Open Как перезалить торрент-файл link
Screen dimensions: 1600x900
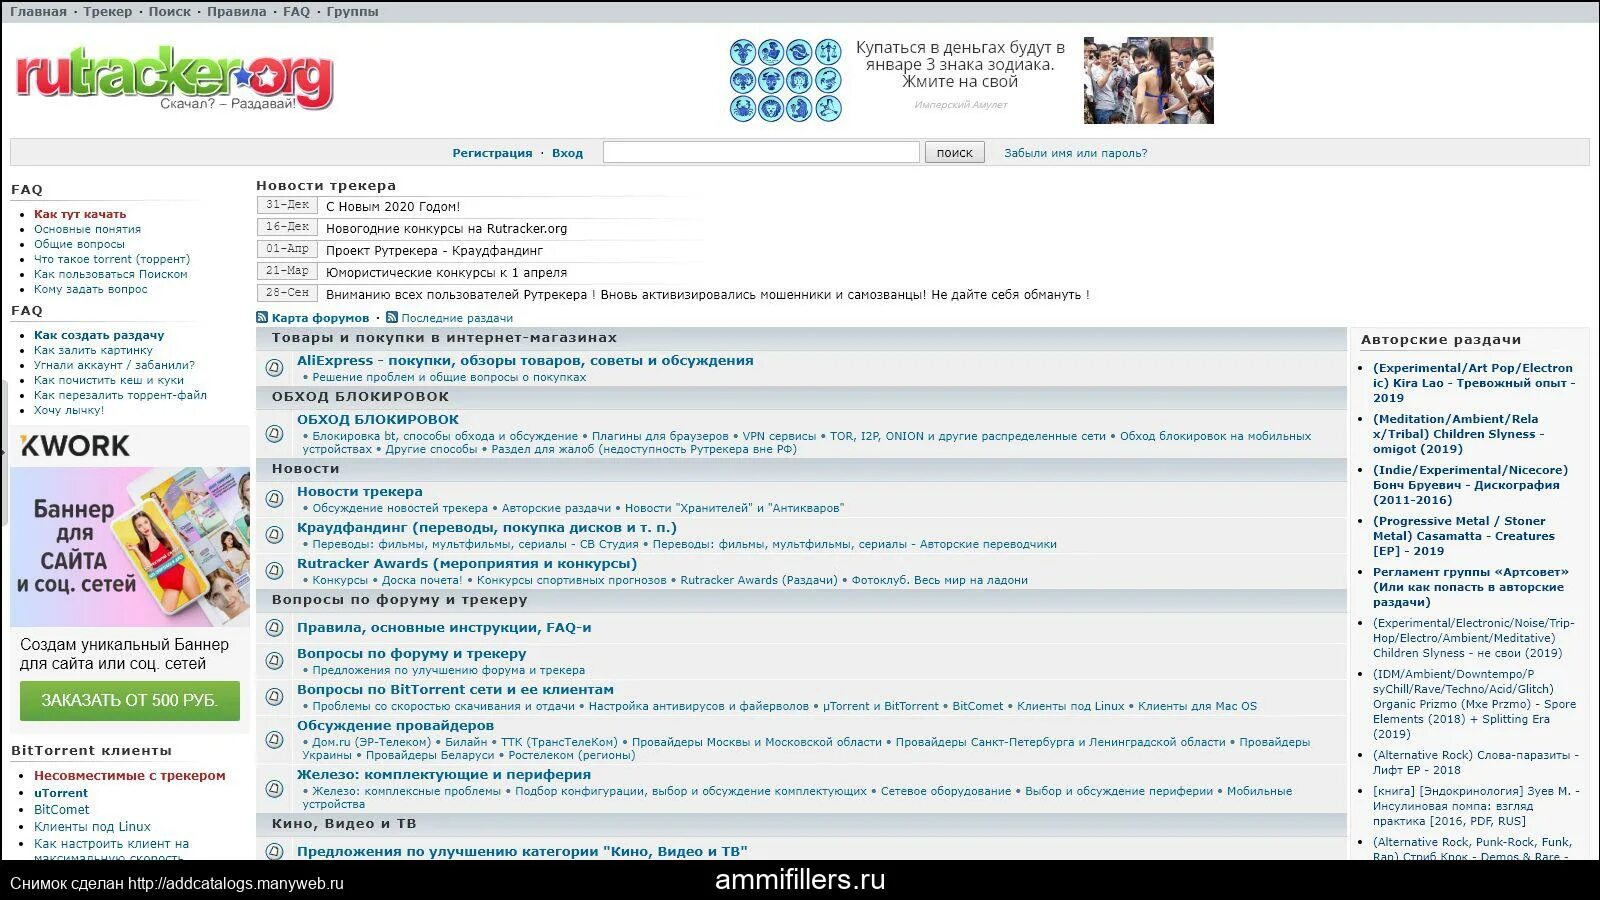(x=120, y=395)
